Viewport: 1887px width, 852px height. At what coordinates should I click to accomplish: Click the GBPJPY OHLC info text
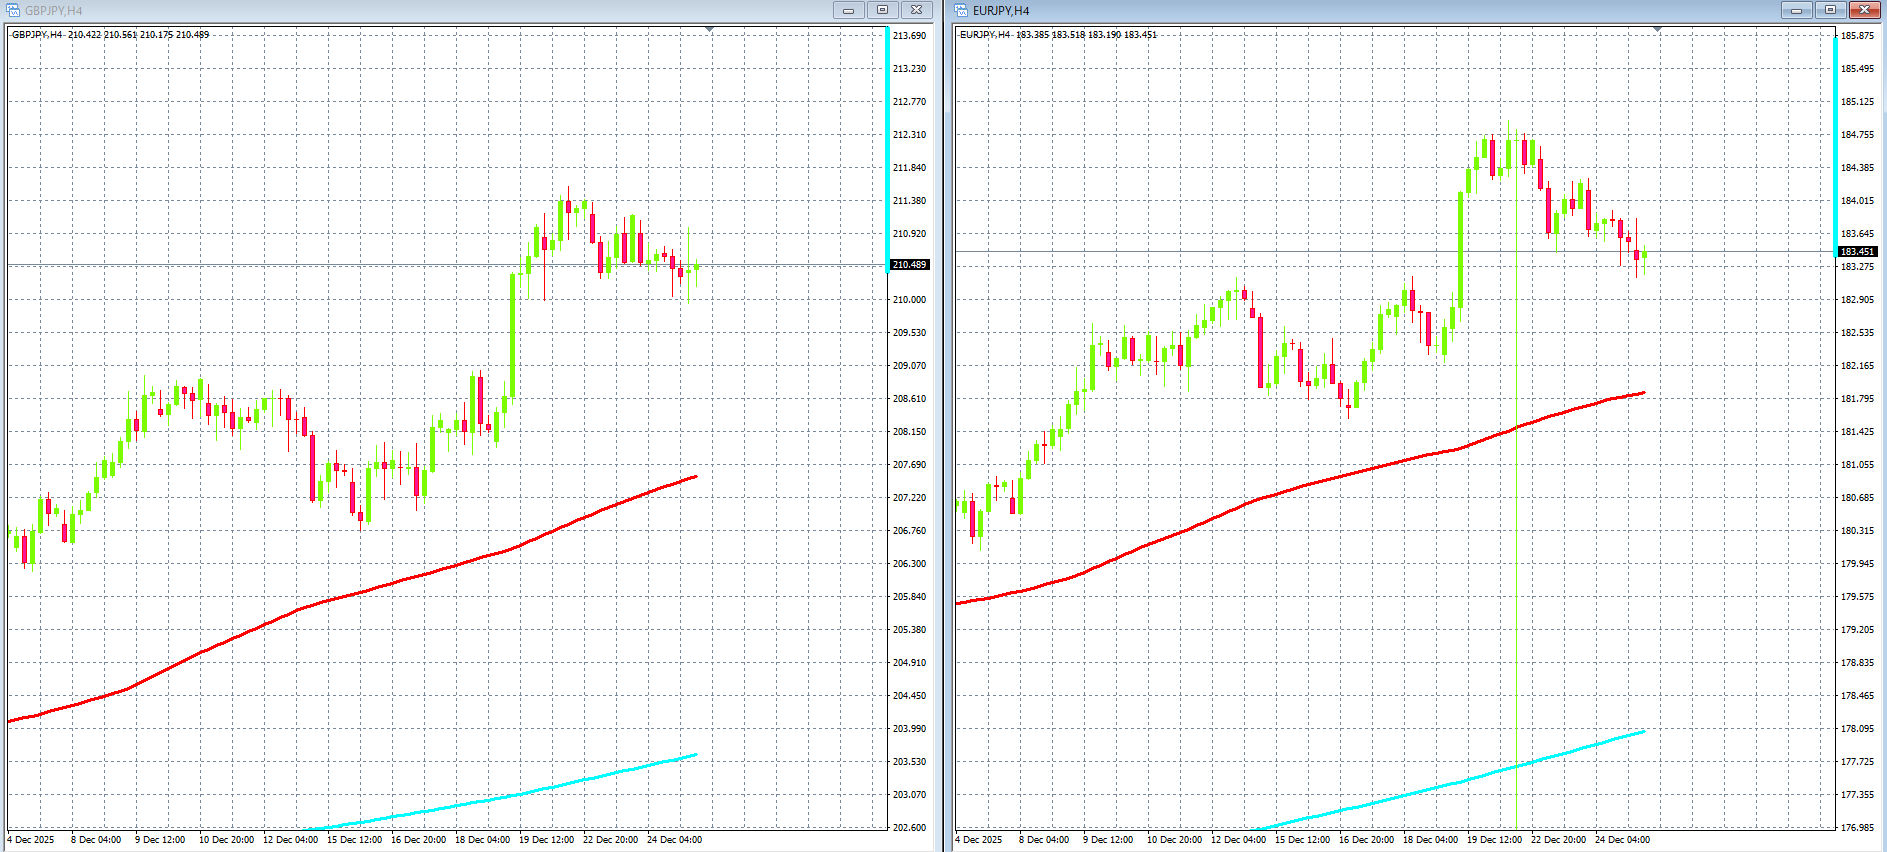point(110,35)
